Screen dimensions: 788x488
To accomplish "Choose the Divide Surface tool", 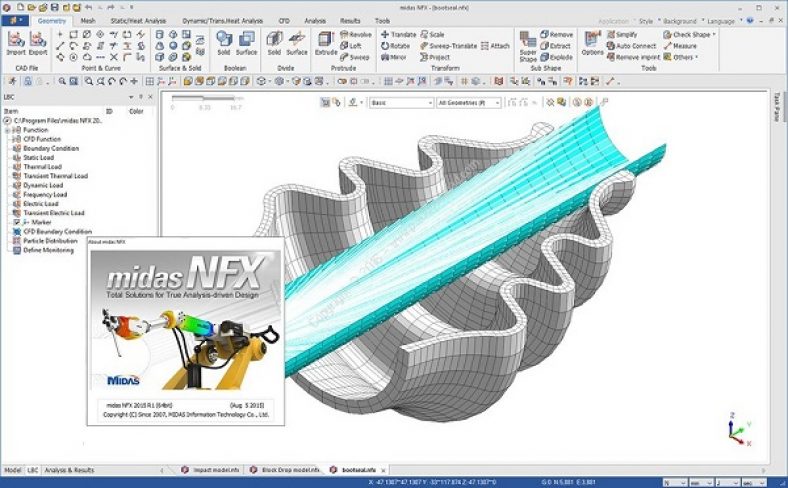I will tap(297, 44).
